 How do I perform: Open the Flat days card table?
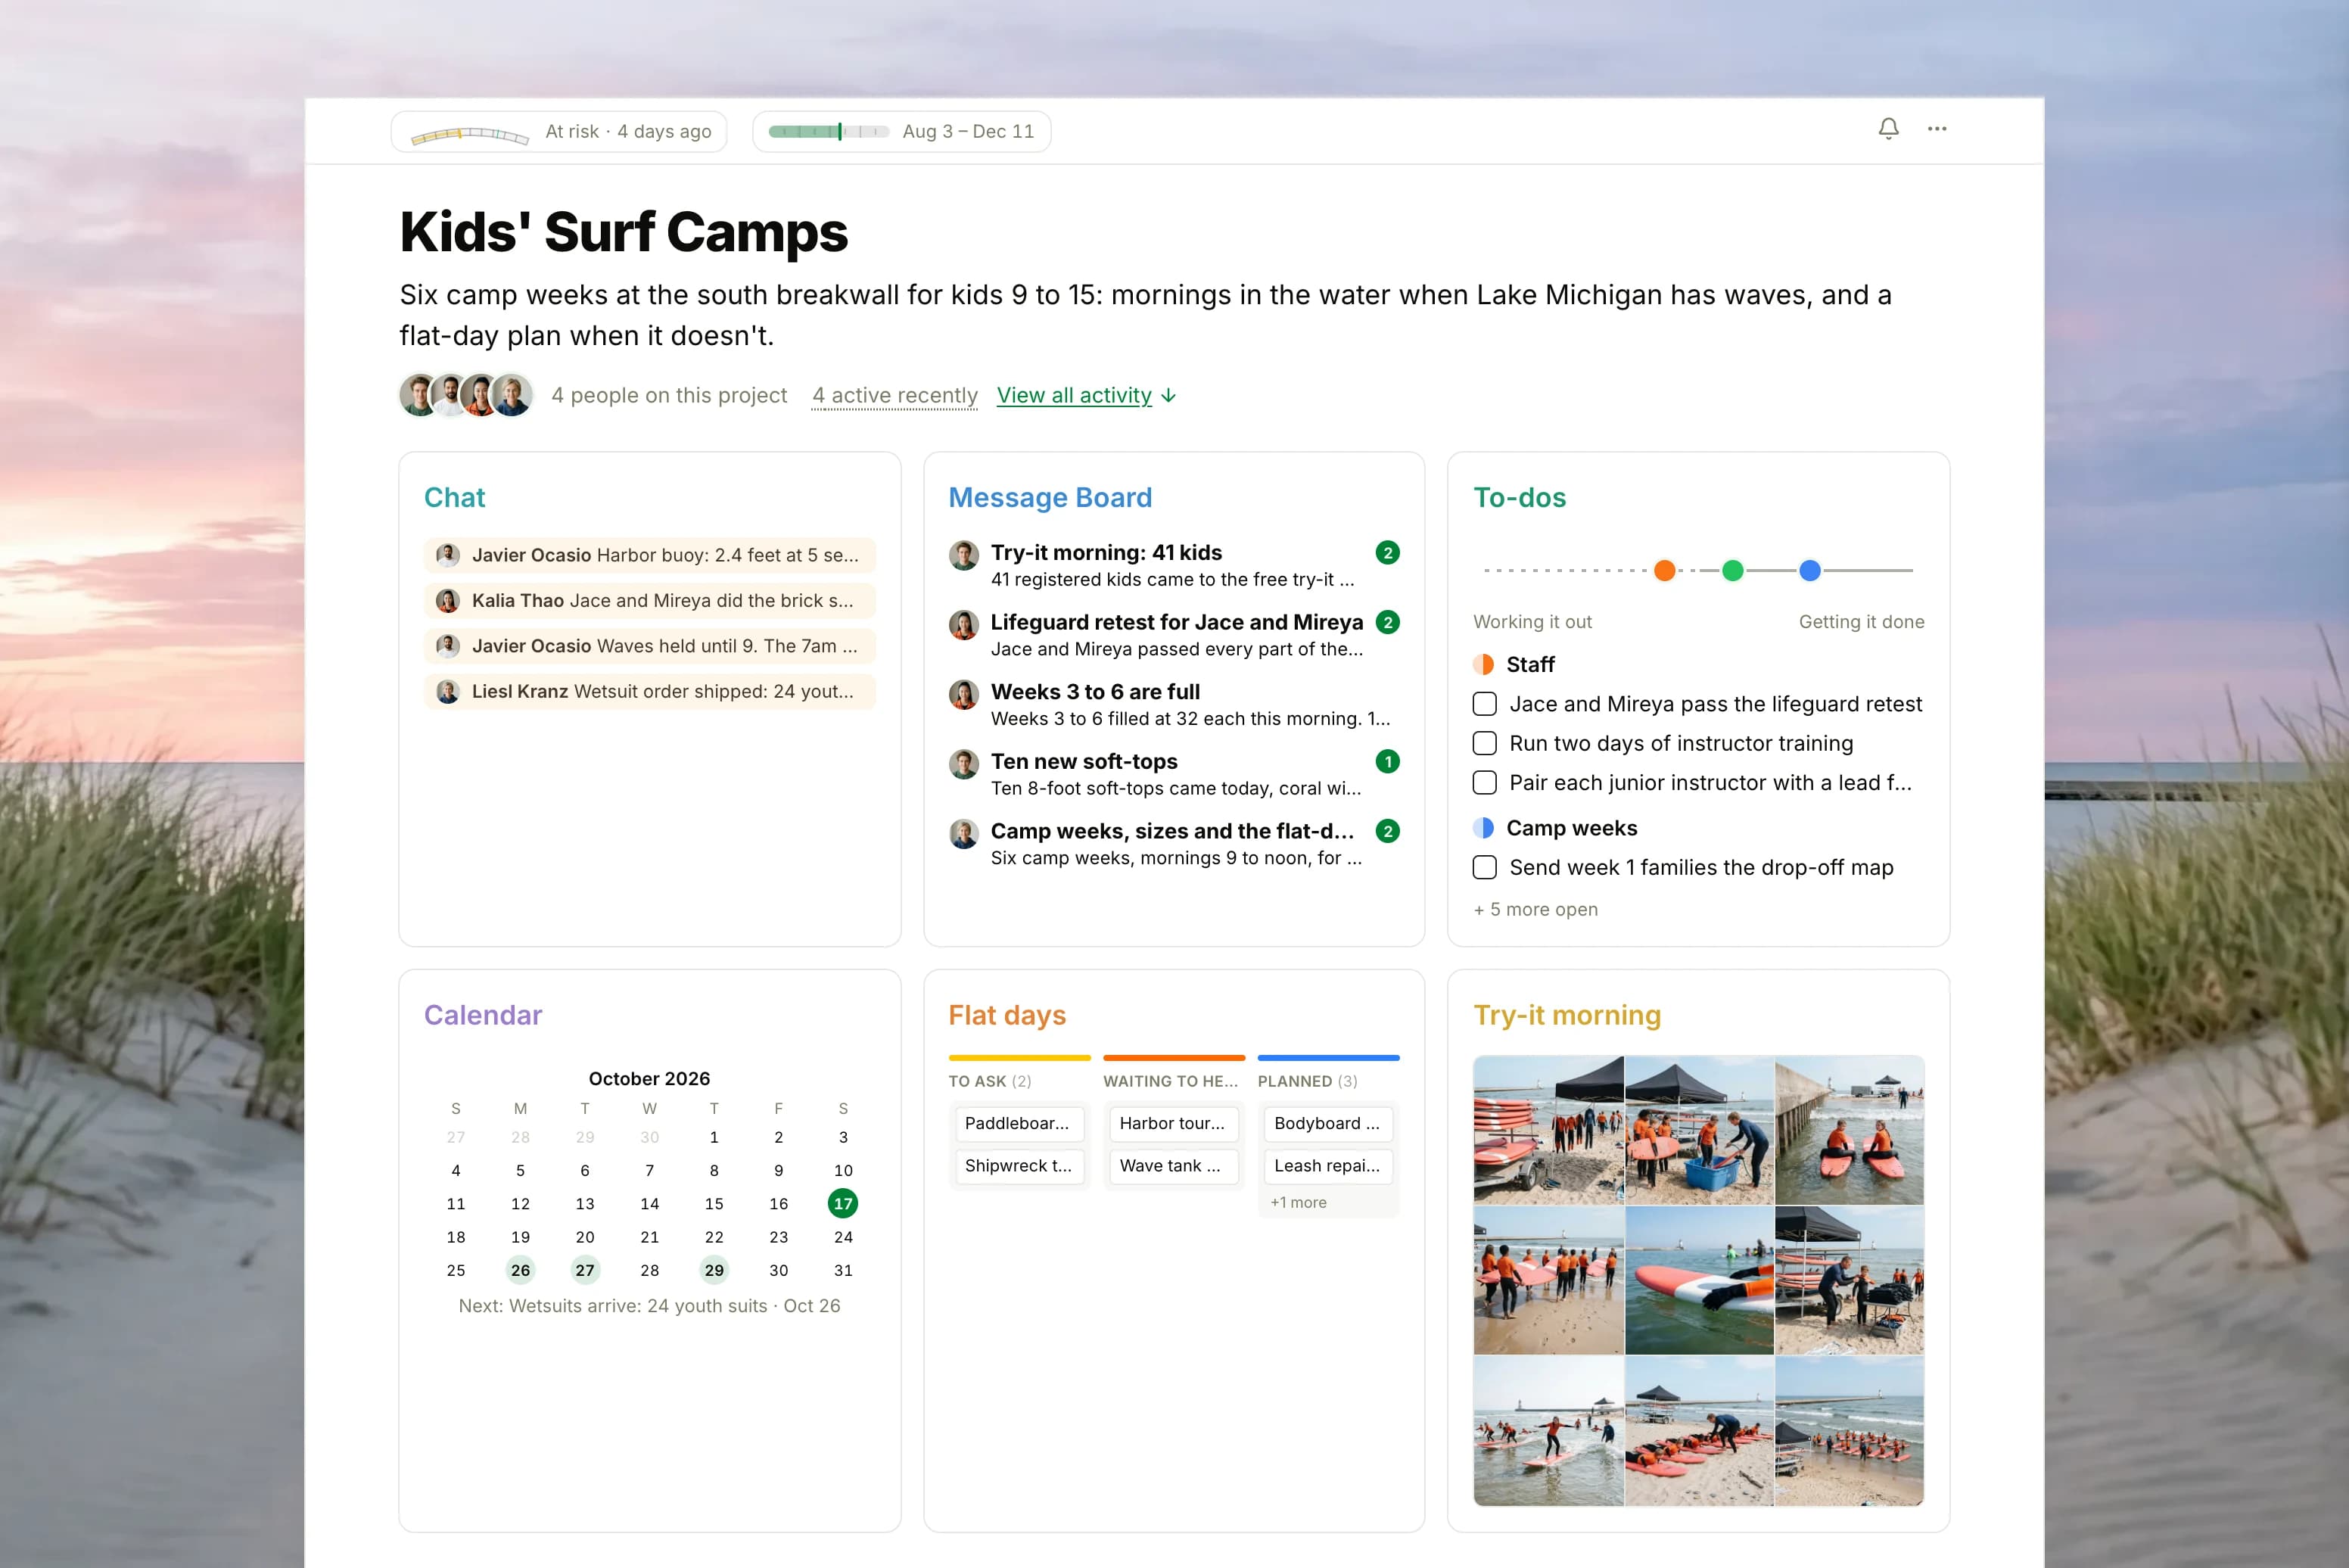coord(1007,1015)
